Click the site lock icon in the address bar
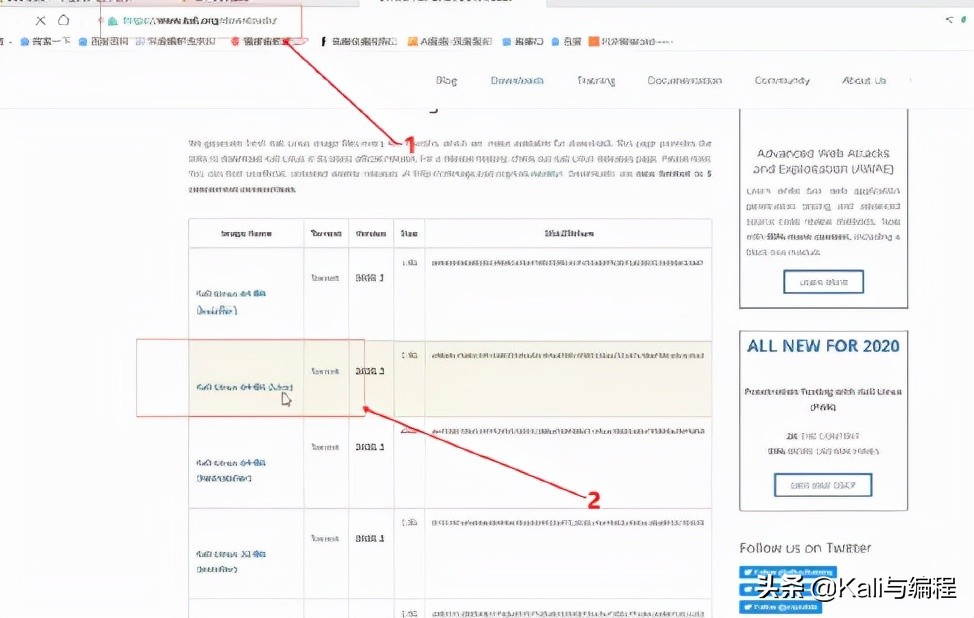The height and width of the screenshot is (618, 974). pos(113,19)
